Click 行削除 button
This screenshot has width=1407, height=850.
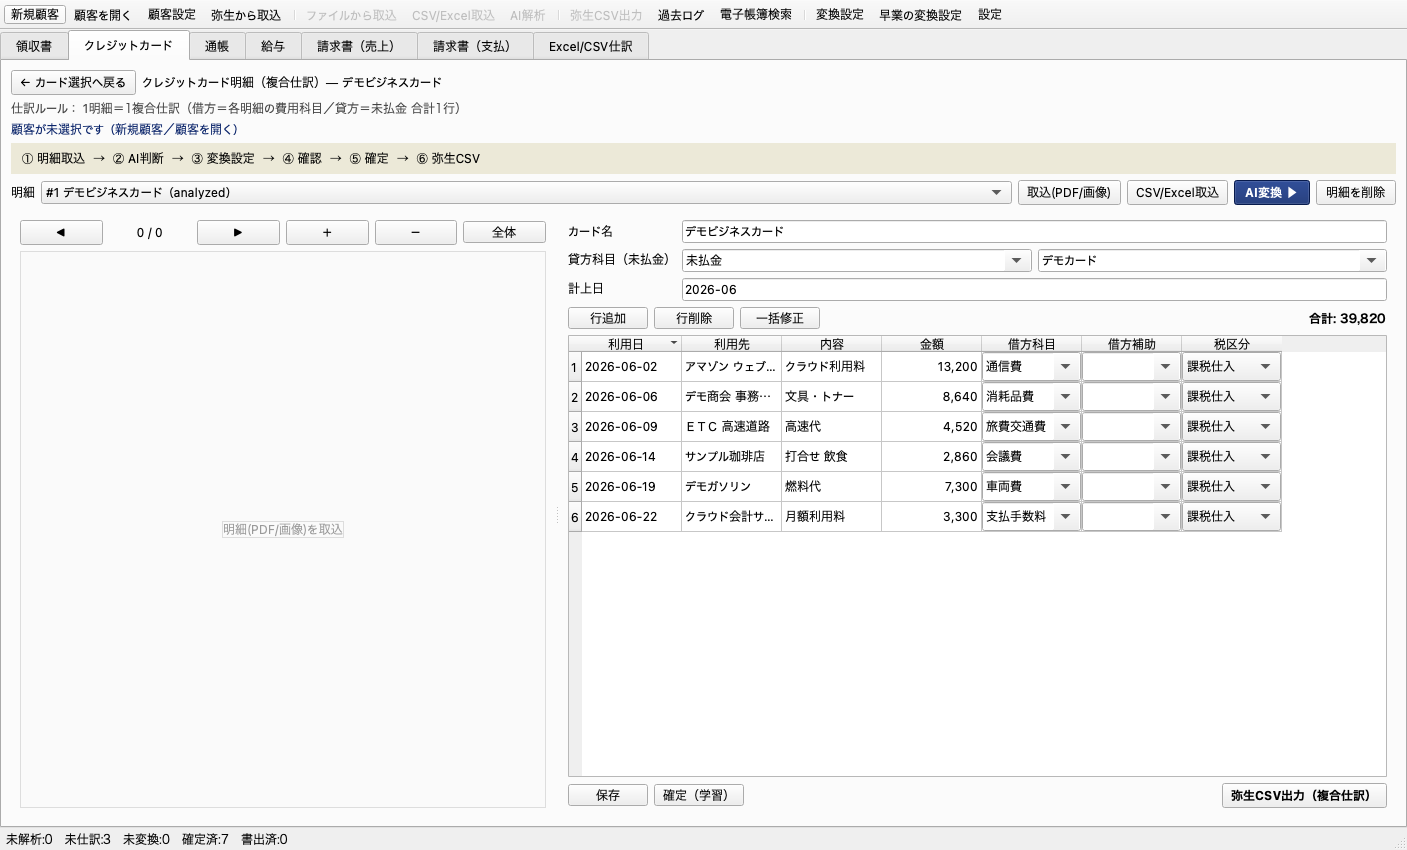click(694, 318)
